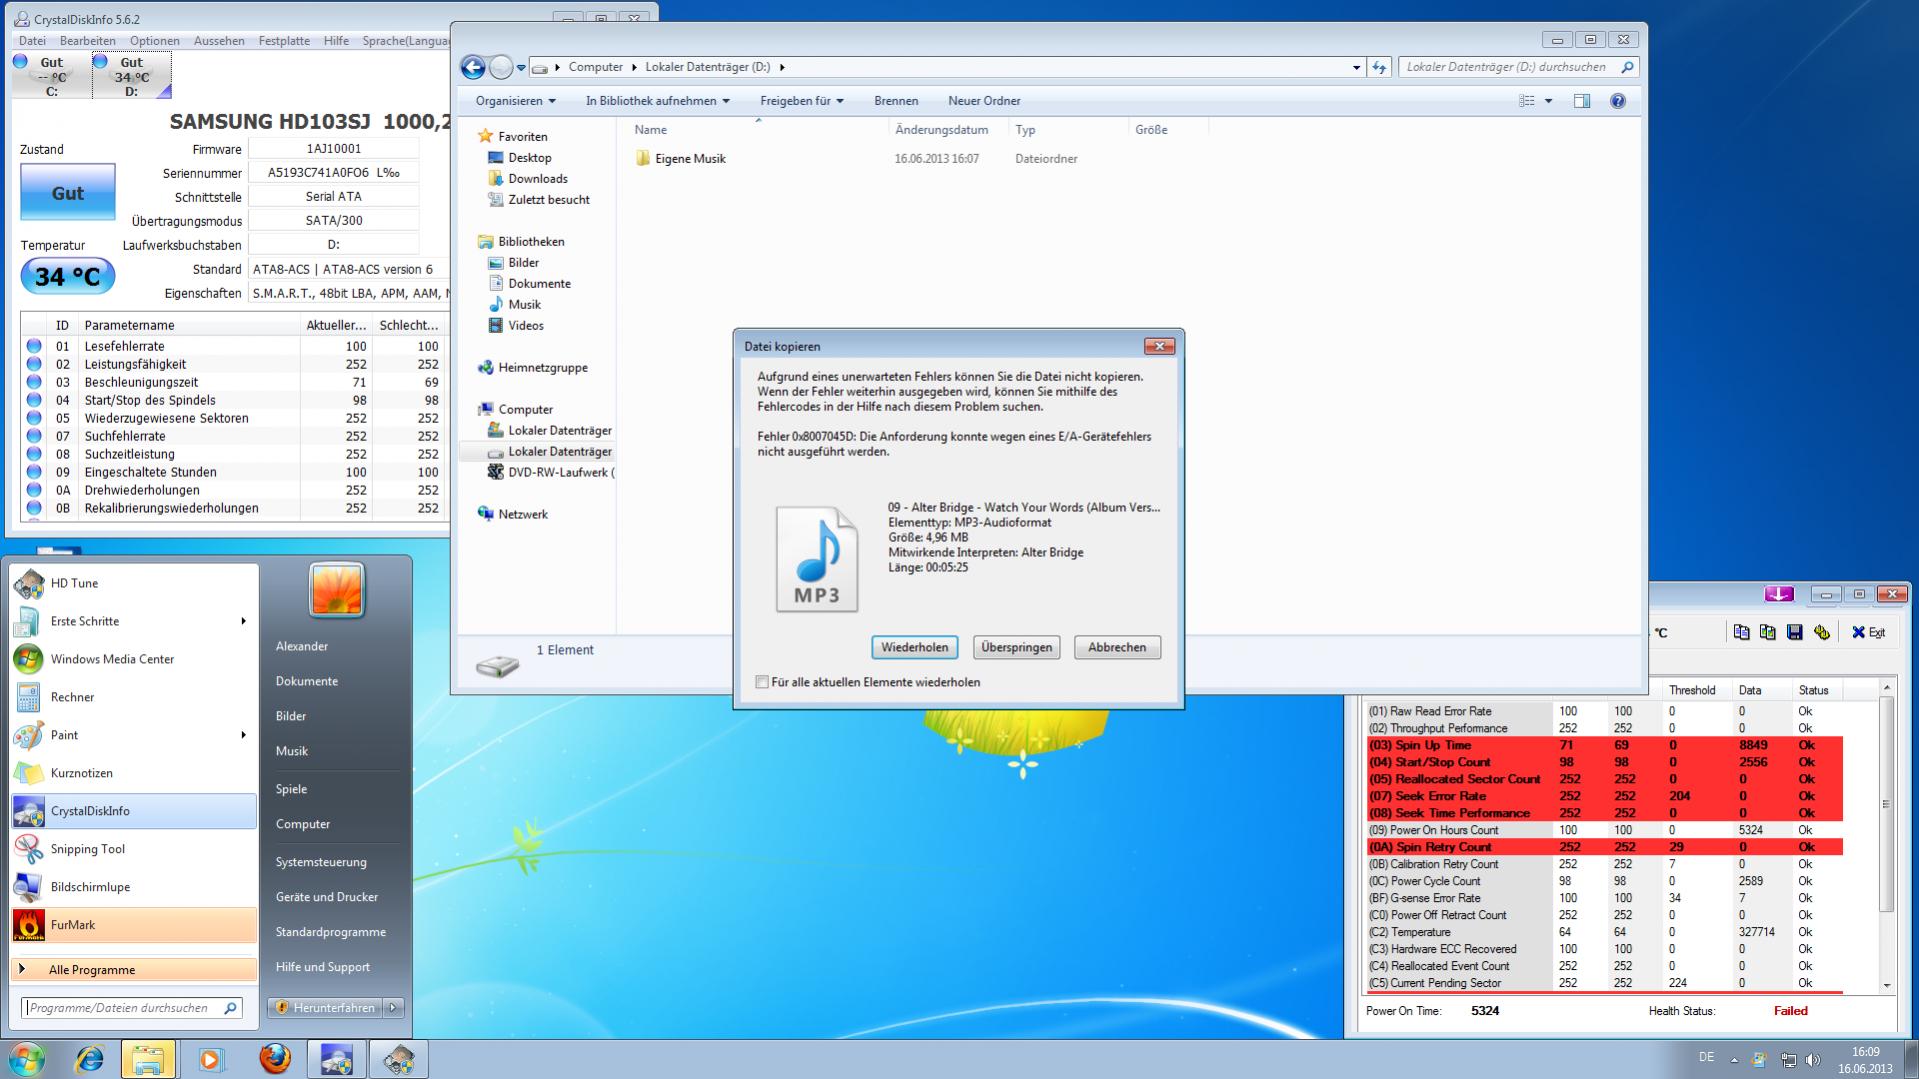Open In Bibliothek aufnehmen dropdown
Screen dimensions: 1919x1079
point(657,101)
